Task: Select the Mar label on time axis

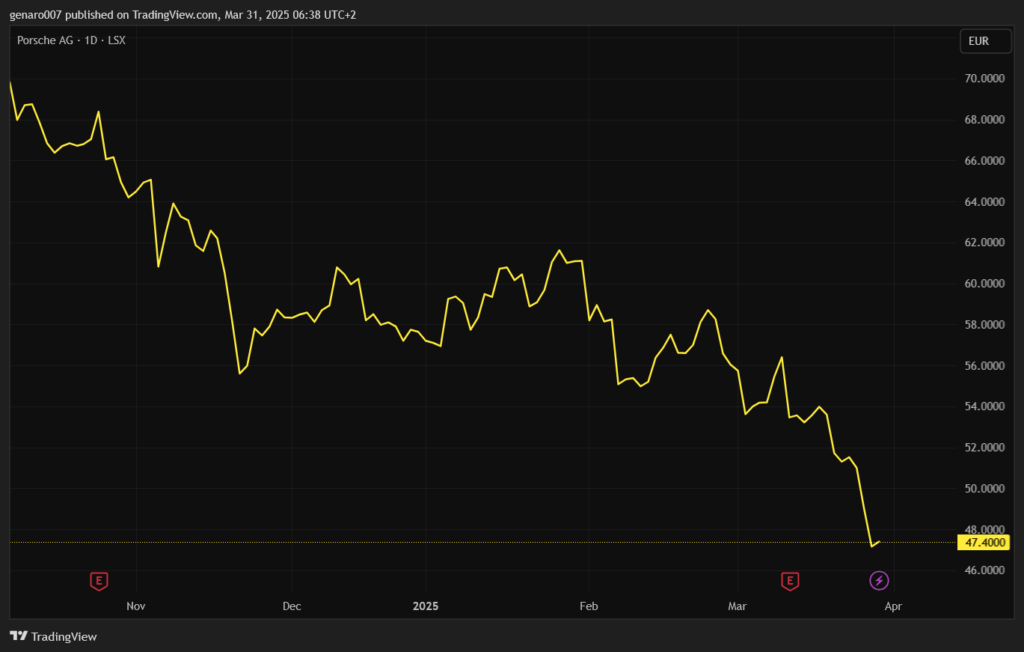Action: pyautogui.click(x=737, y=606)
